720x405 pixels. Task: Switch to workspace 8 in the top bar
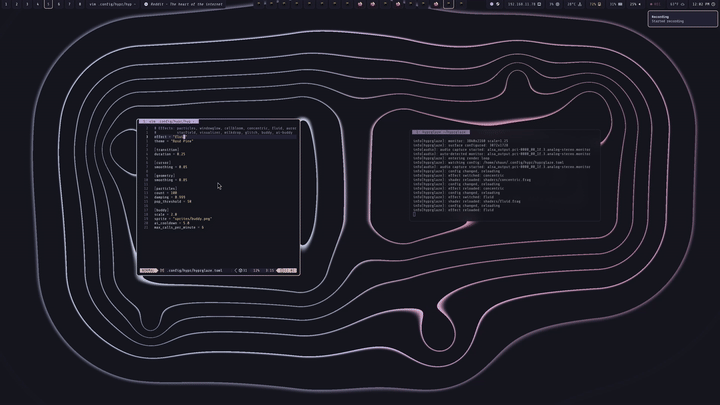point(80,4)
